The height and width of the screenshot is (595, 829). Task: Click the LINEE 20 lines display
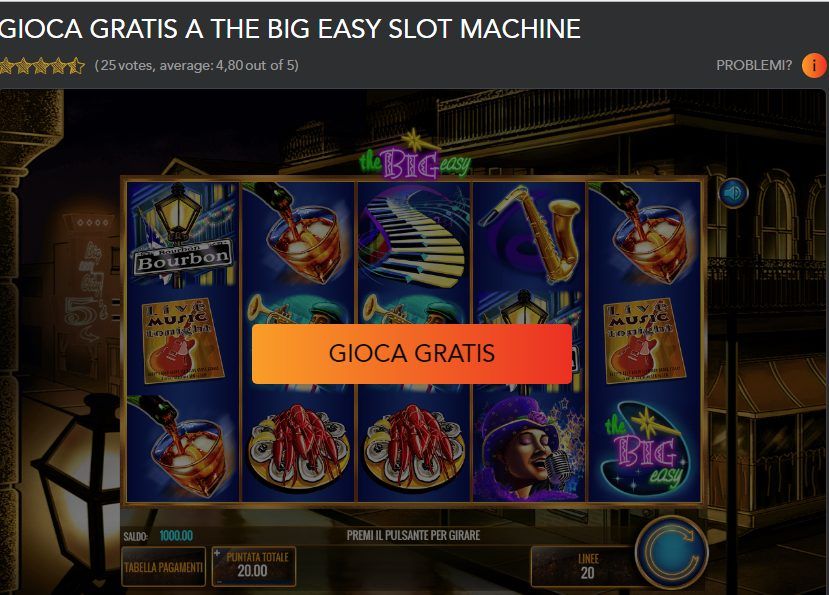point(587,566)
